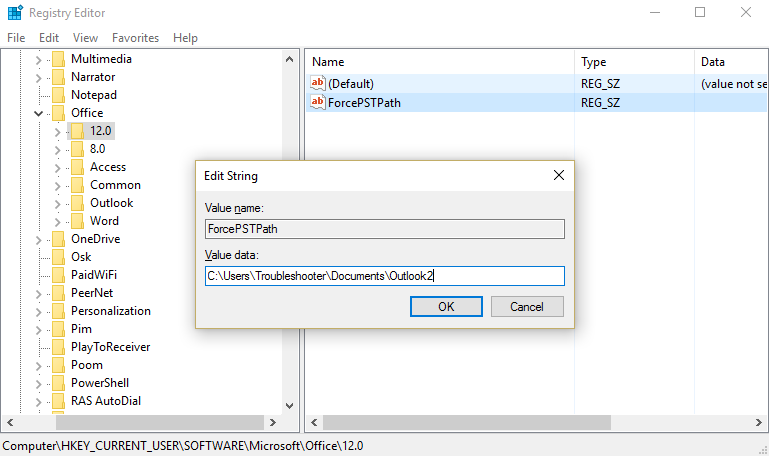Screen dimensions: 771x456
Task: Expand the Common subkey
Action: coord(58,186)
